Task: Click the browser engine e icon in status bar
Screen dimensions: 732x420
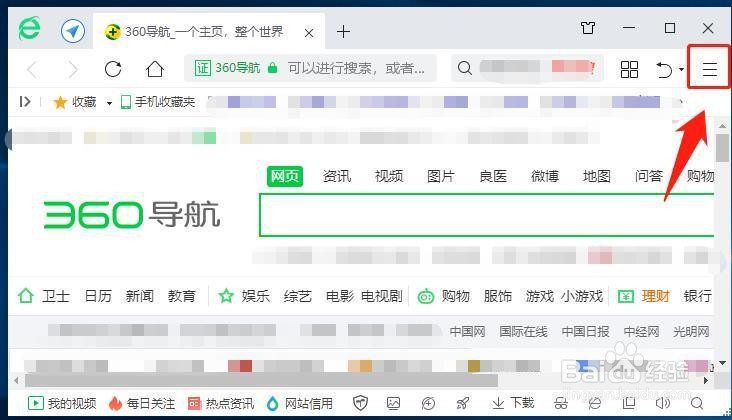Action: [594, 403]
